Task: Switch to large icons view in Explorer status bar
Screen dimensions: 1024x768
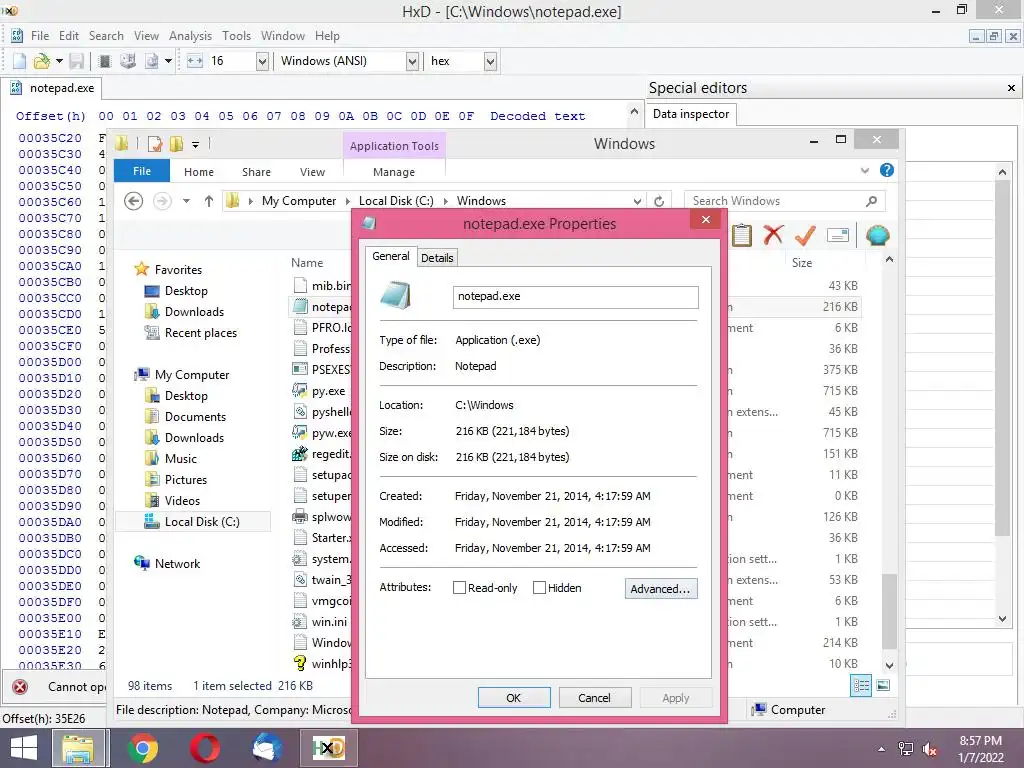Action: (x=883, y=685)
